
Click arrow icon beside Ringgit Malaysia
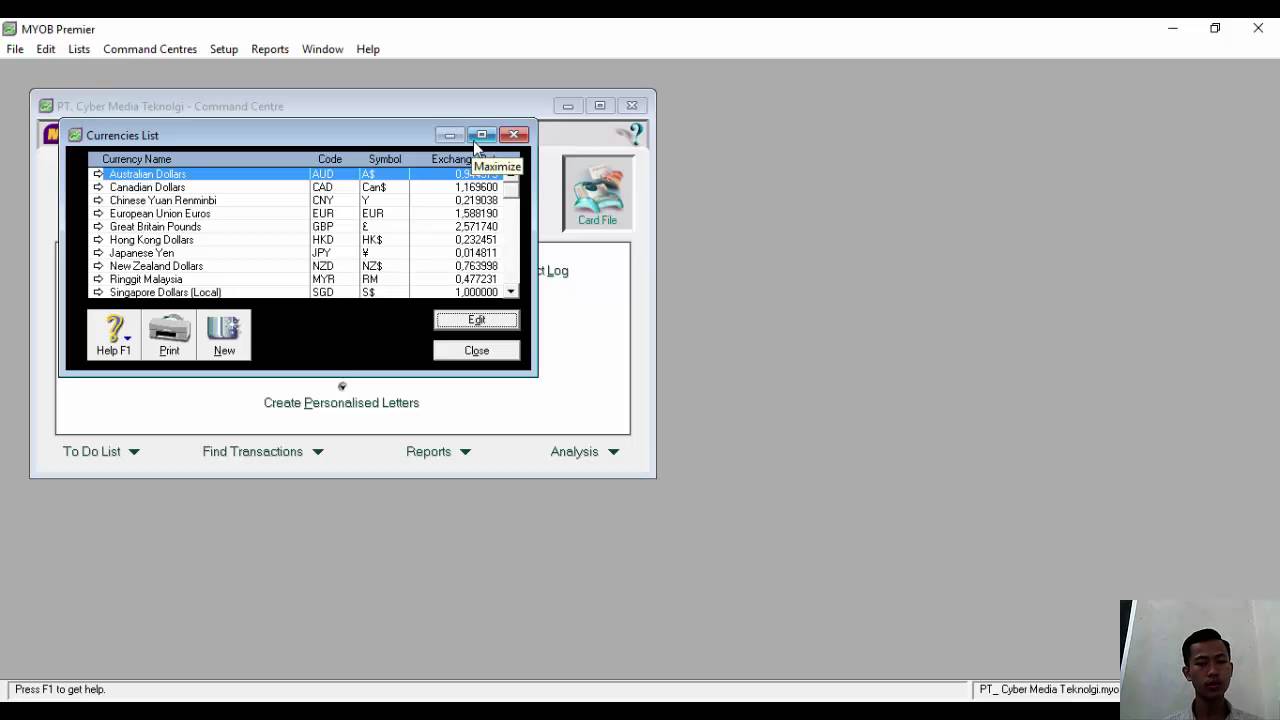98,279
